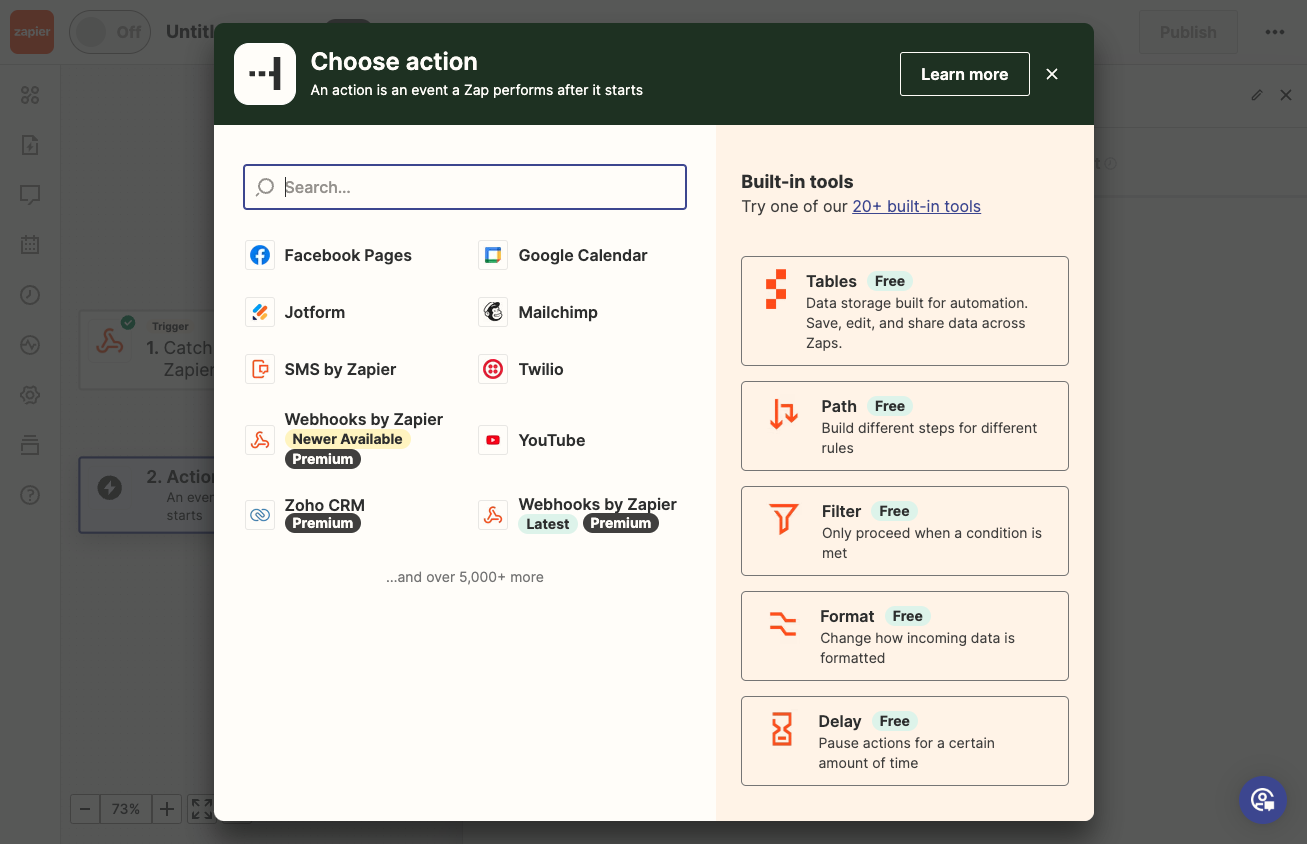The width and height of the screenshot is (1307, 844).
Task: Open the apps grid sidebar icon
Action: coord(30,95)
